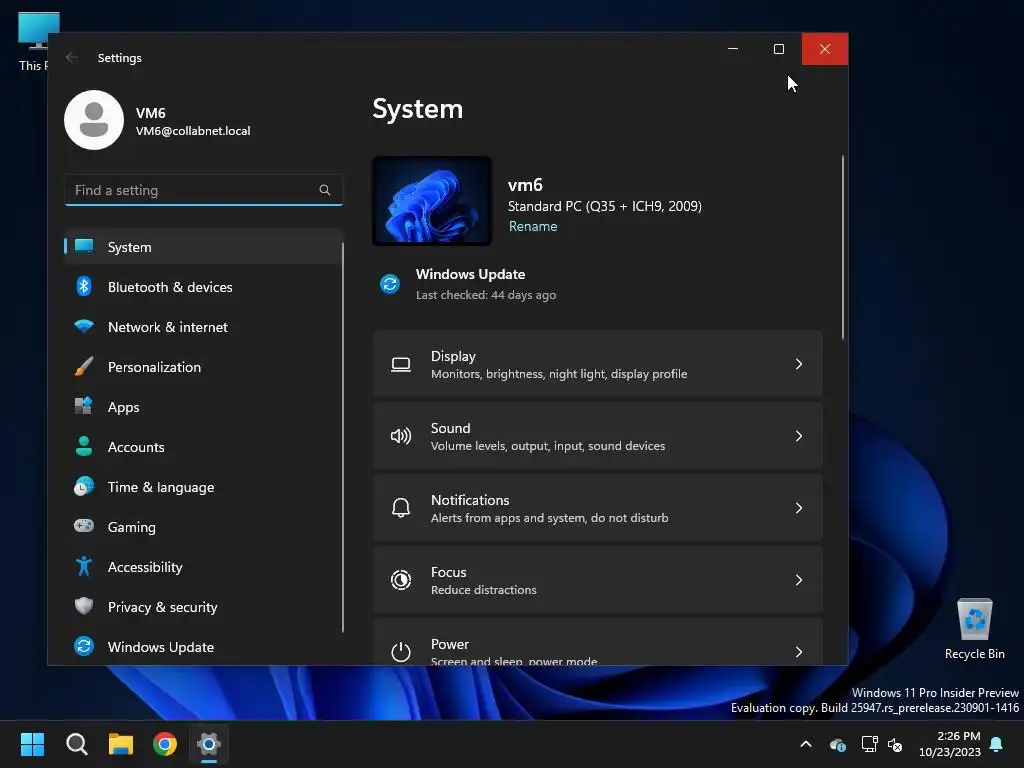Viewport: 1024px width, 768px height.
Task: Maximize the Settings window
Action: [x=778, y=49]
